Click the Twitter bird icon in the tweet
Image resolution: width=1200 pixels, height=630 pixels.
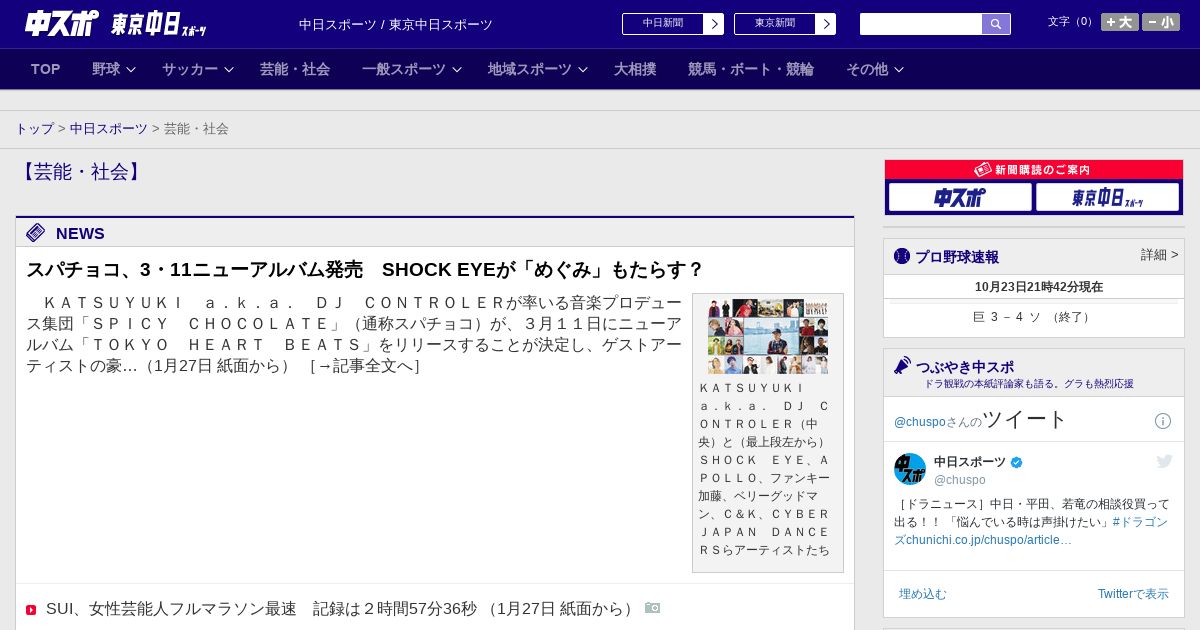click(1164, 461)
